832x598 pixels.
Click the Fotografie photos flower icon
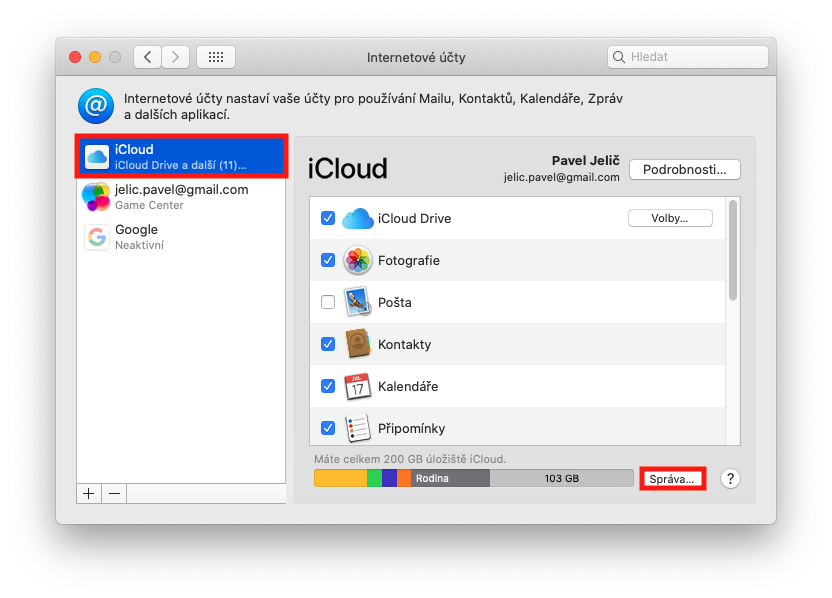click(357, 260)
